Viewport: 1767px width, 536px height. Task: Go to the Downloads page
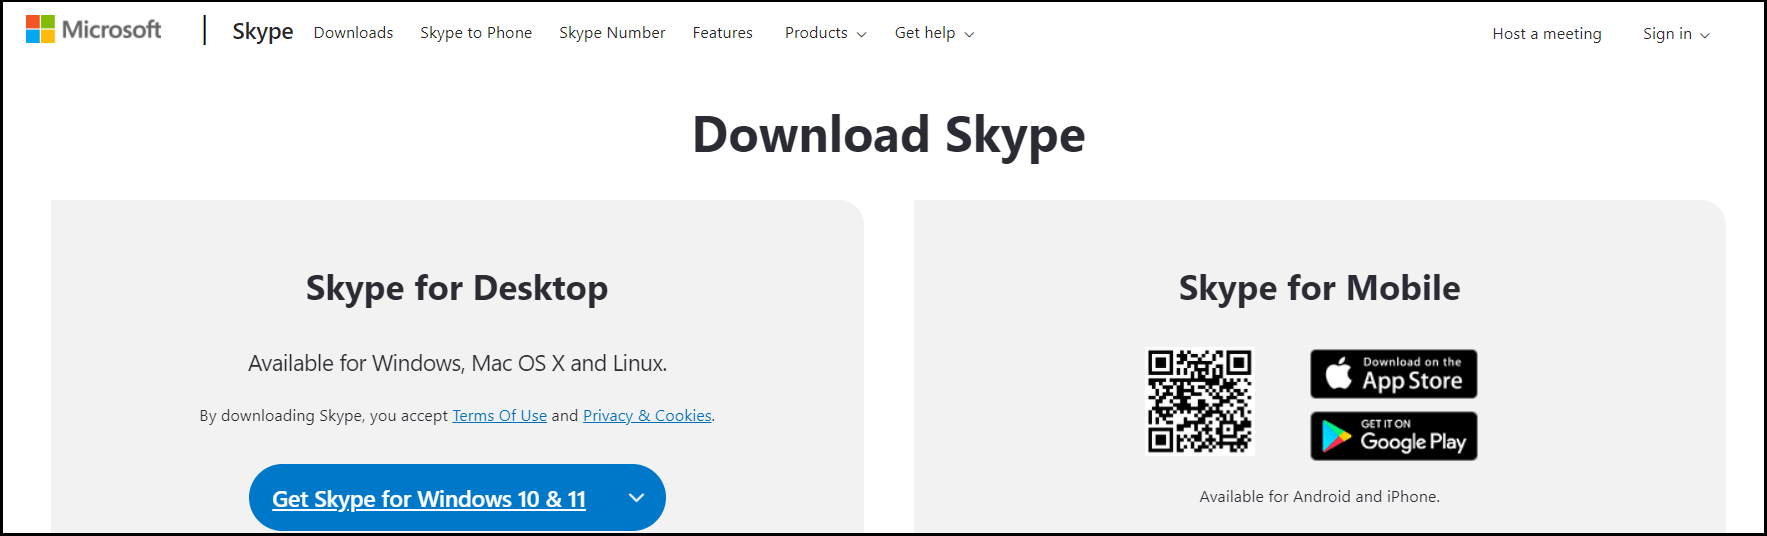353,33
